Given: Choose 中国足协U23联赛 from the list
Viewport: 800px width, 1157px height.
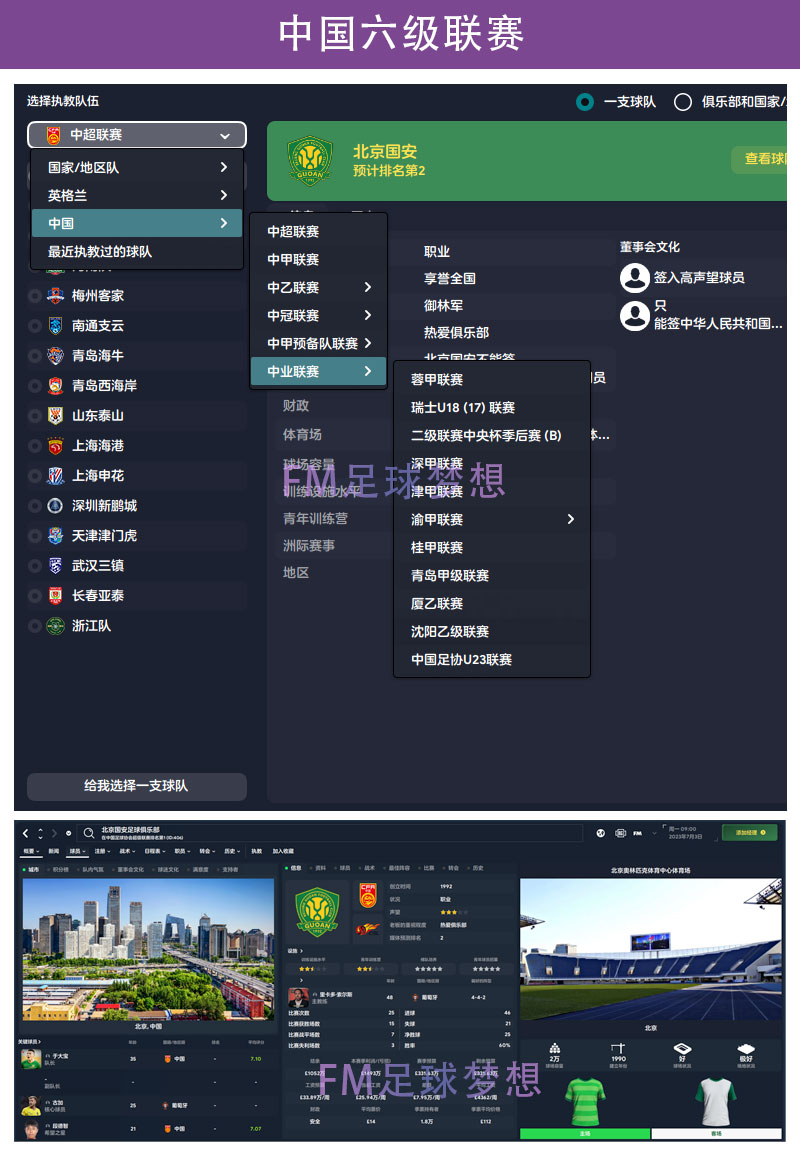Looking at the screenshot, I should pyautogui.click(x=492, y=660).
